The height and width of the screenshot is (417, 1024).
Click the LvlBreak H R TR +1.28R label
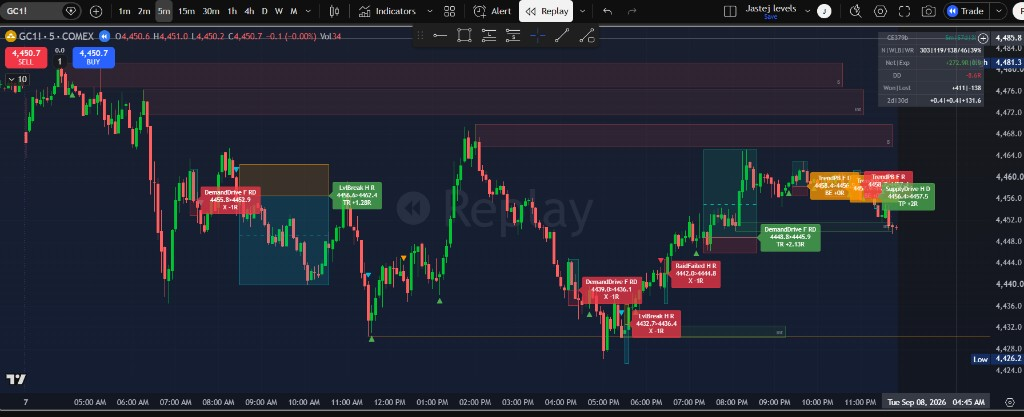(x=357, y=194)
